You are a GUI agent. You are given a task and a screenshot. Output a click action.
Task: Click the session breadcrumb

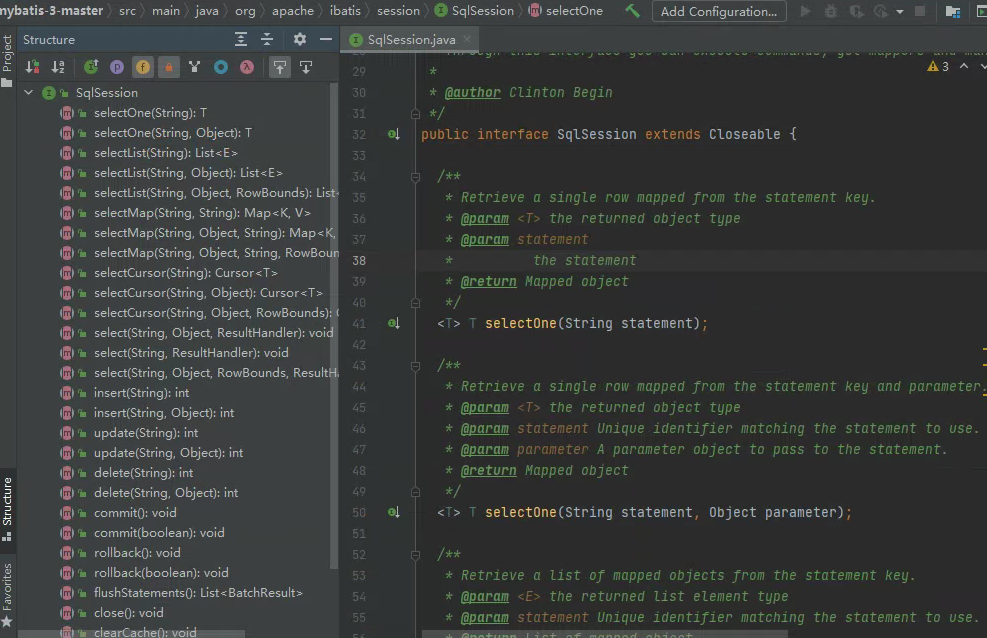point(398,11)
